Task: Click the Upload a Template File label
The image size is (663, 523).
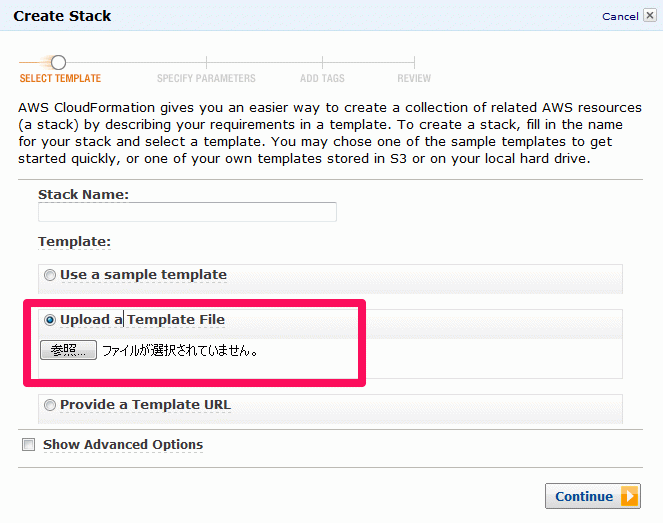Action: 142,320
